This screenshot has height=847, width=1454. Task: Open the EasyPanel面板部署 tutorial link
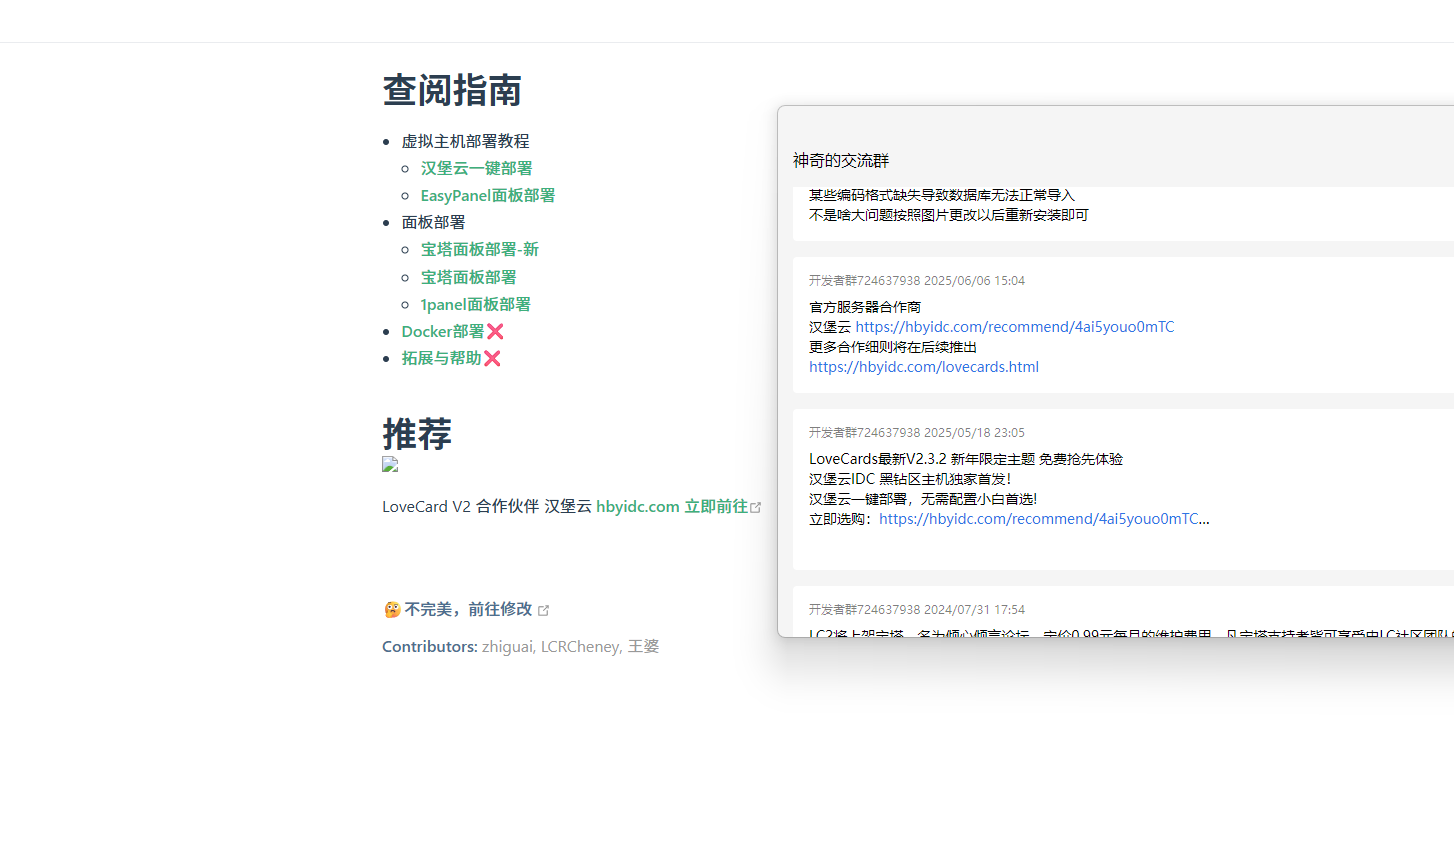487,195
